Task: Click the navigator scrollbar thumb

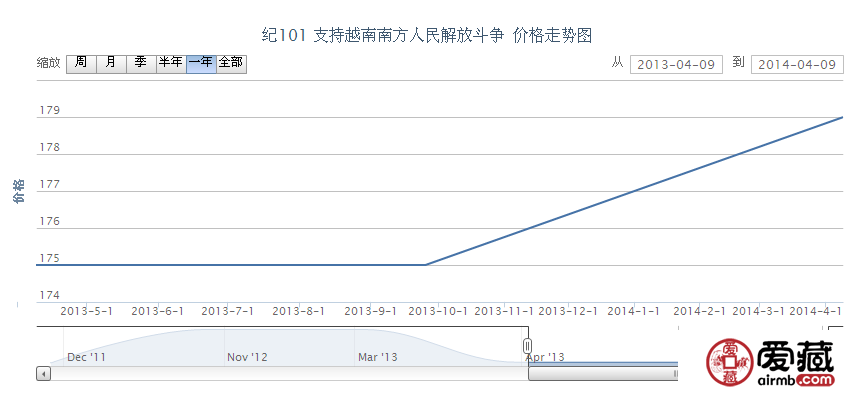Action: [x=603, y=374]
